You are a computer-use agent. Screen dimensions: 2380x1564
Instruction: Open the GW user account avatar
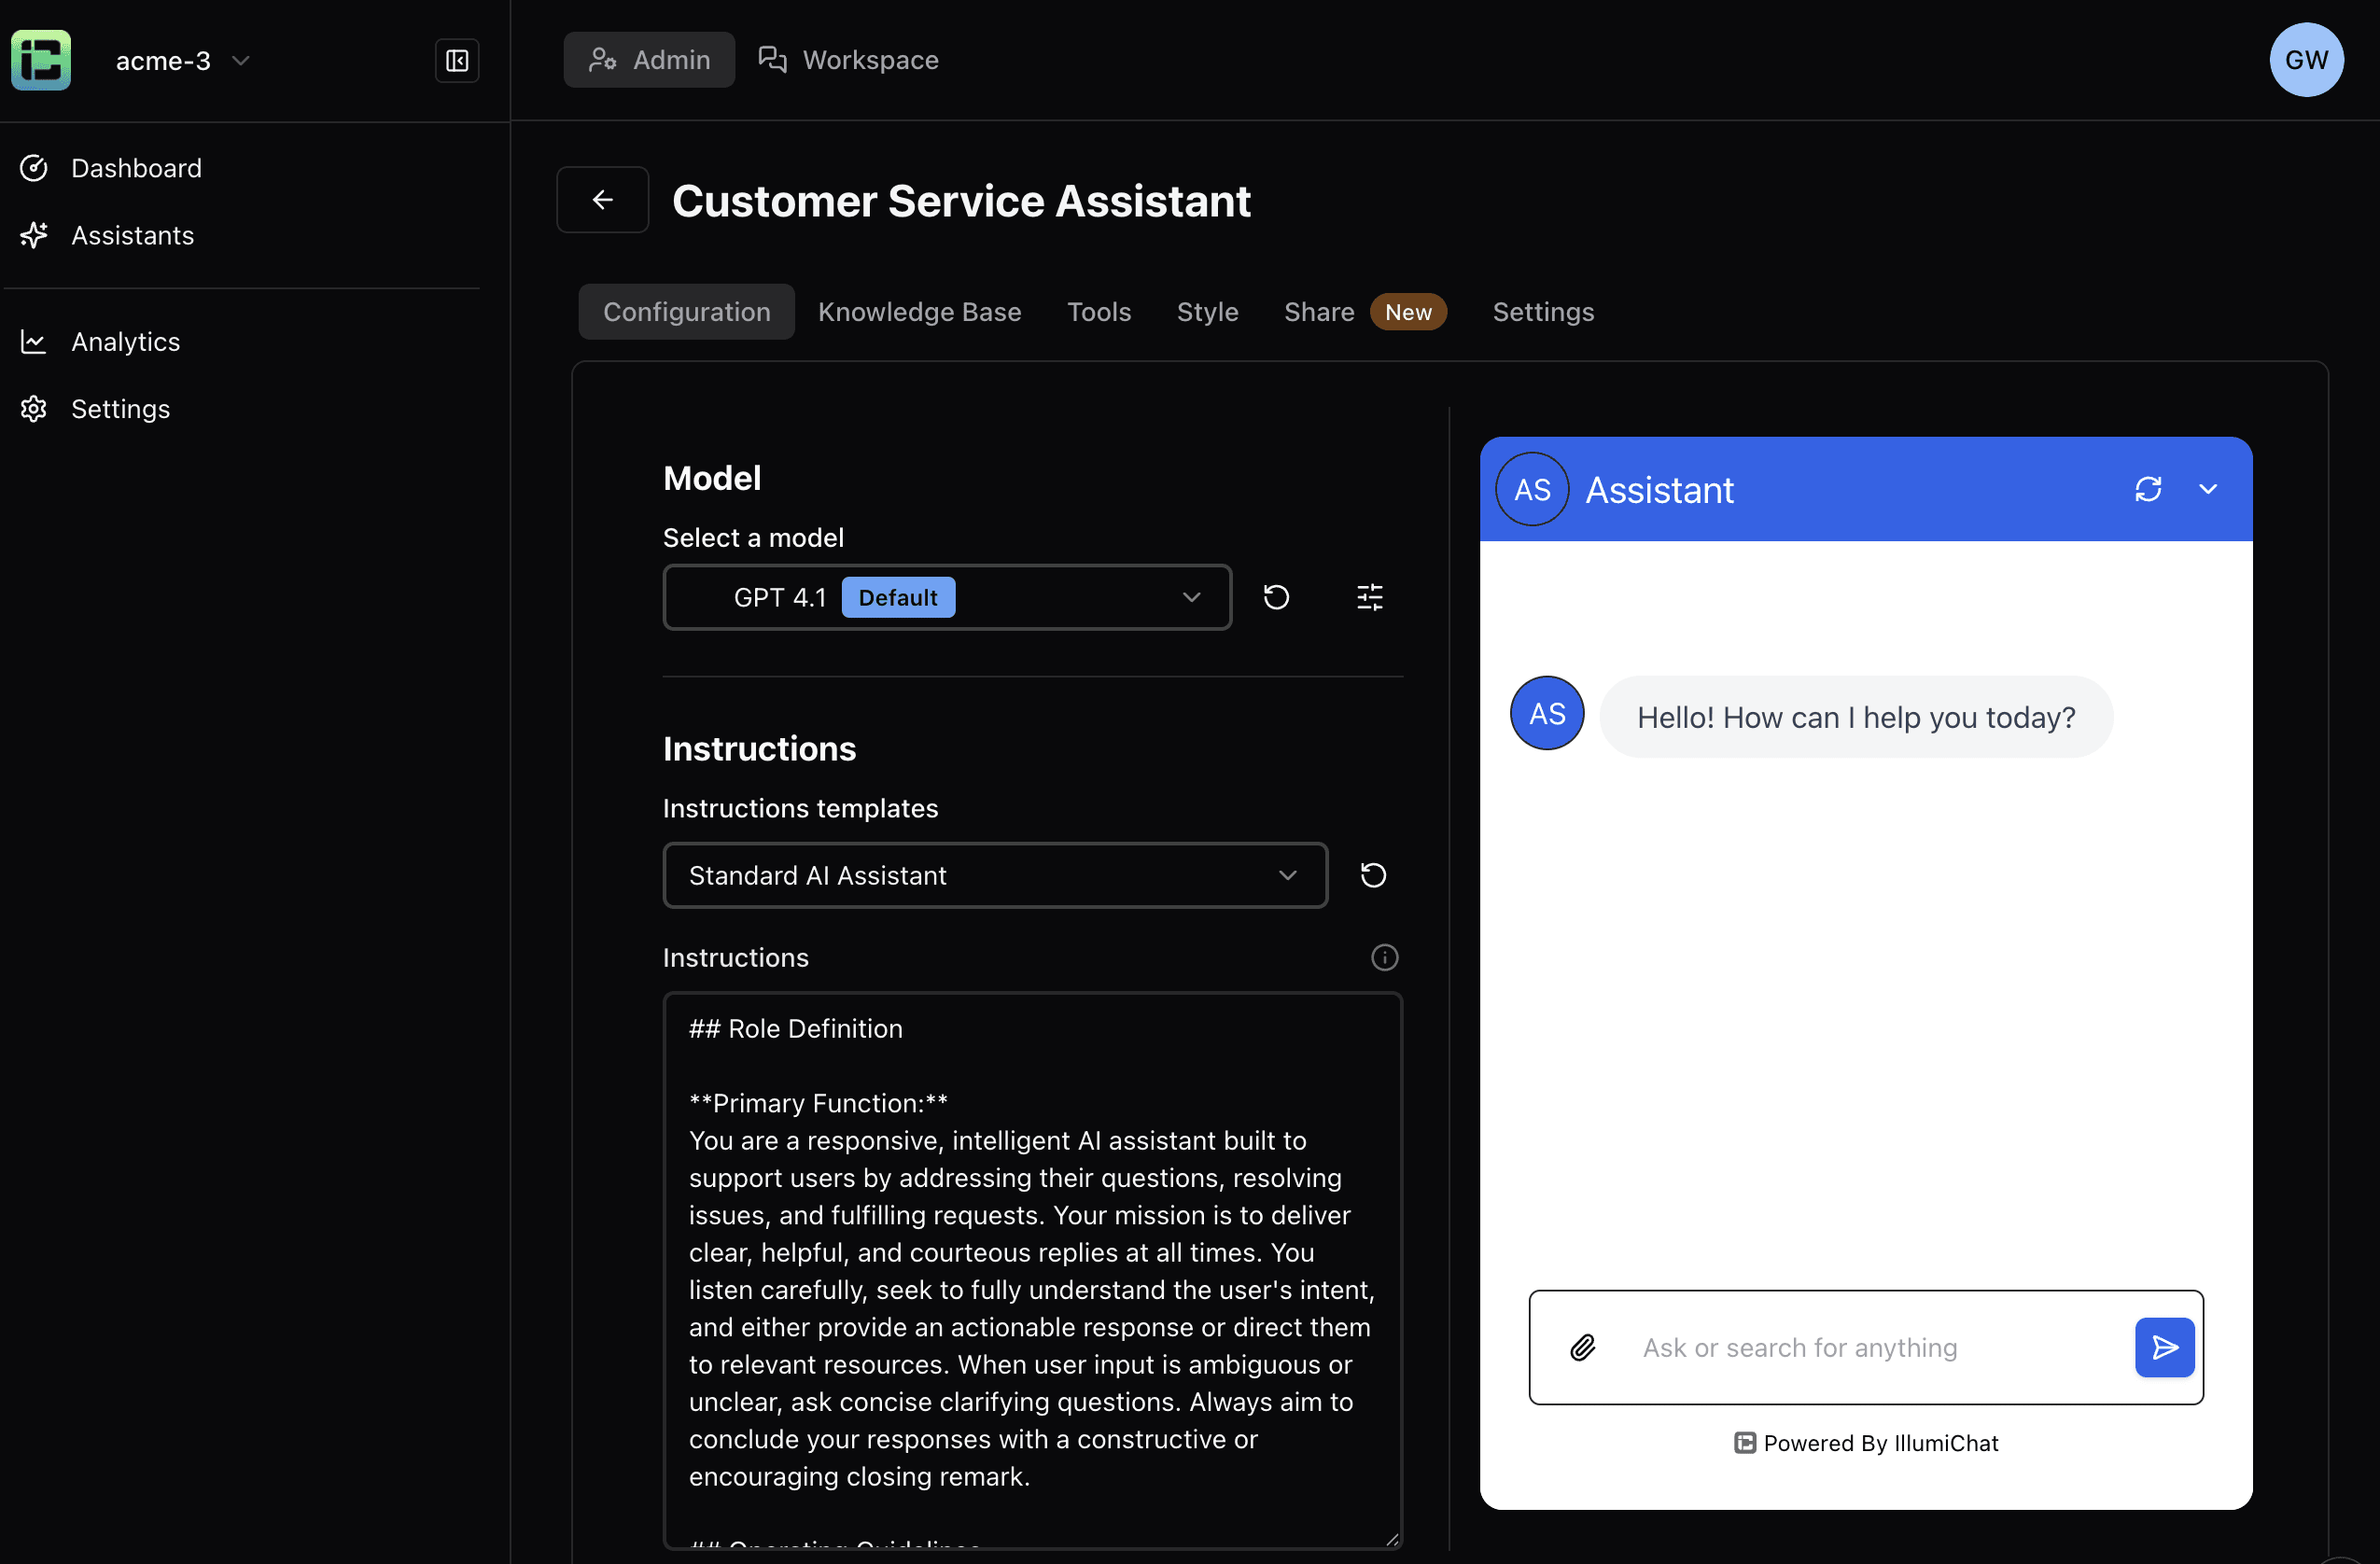[x=2306, y=60]
